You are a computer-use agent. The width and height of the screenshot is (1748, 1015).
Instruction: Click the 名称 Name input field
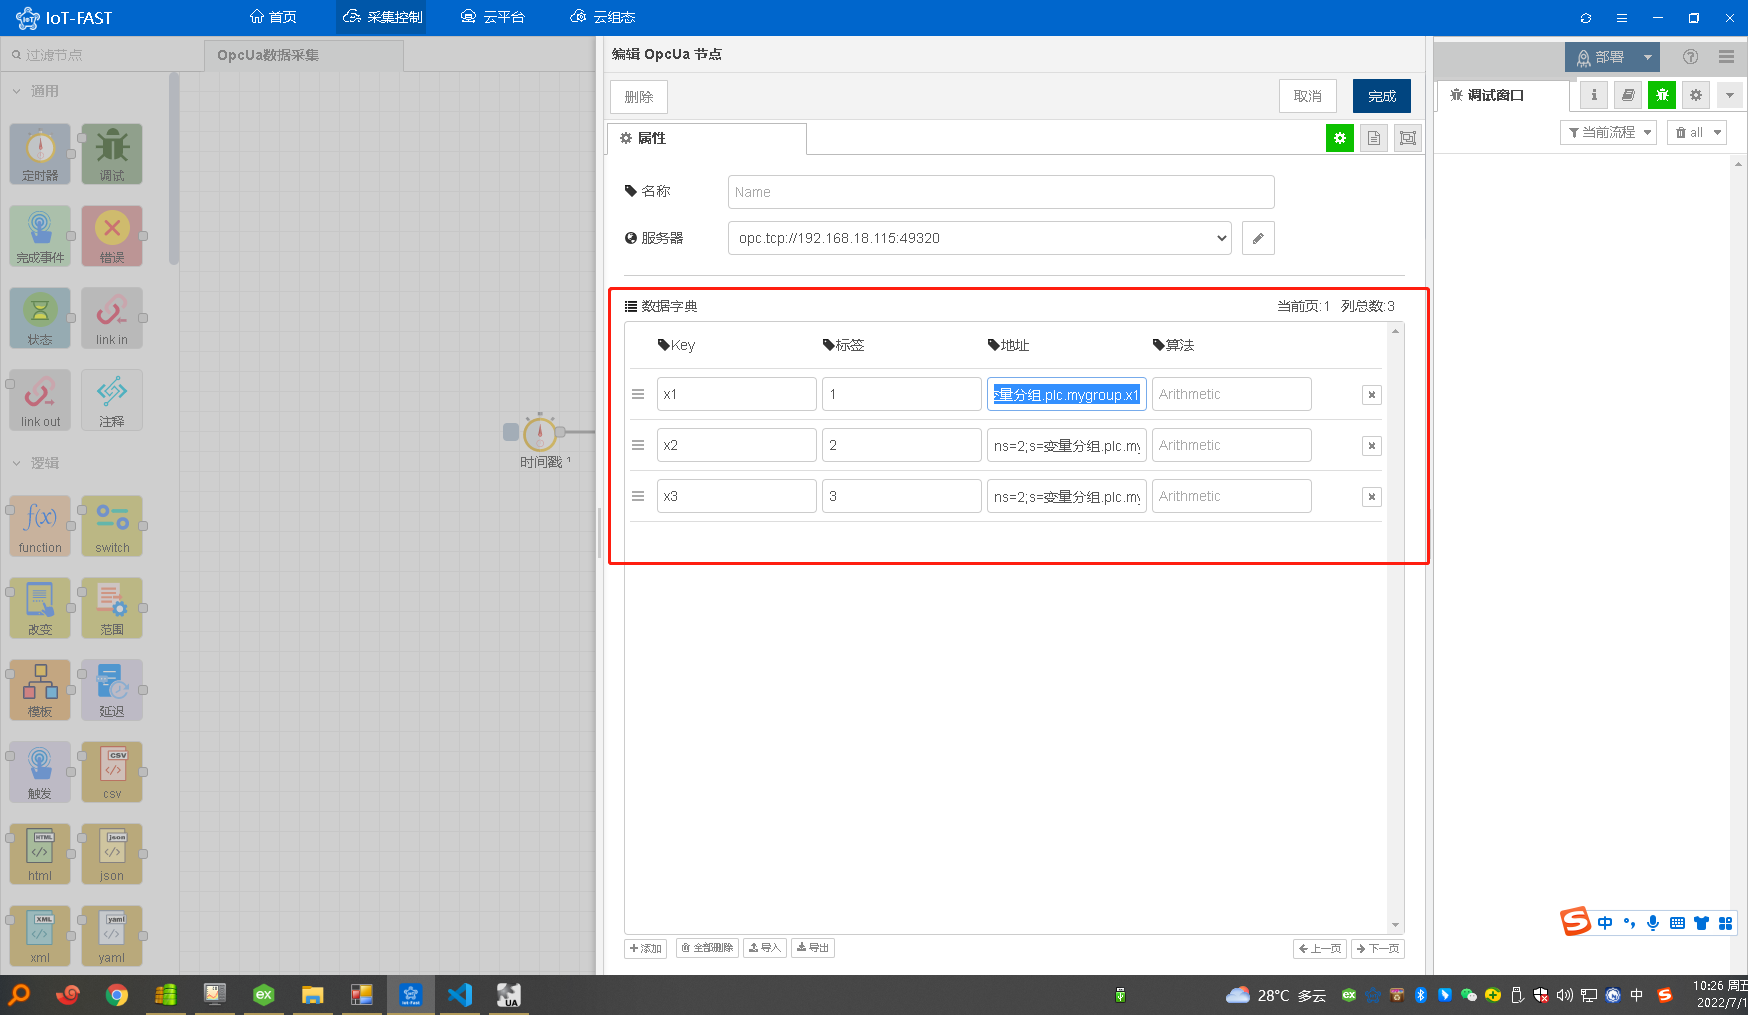pyautogui.click(x=1001, y=192)
